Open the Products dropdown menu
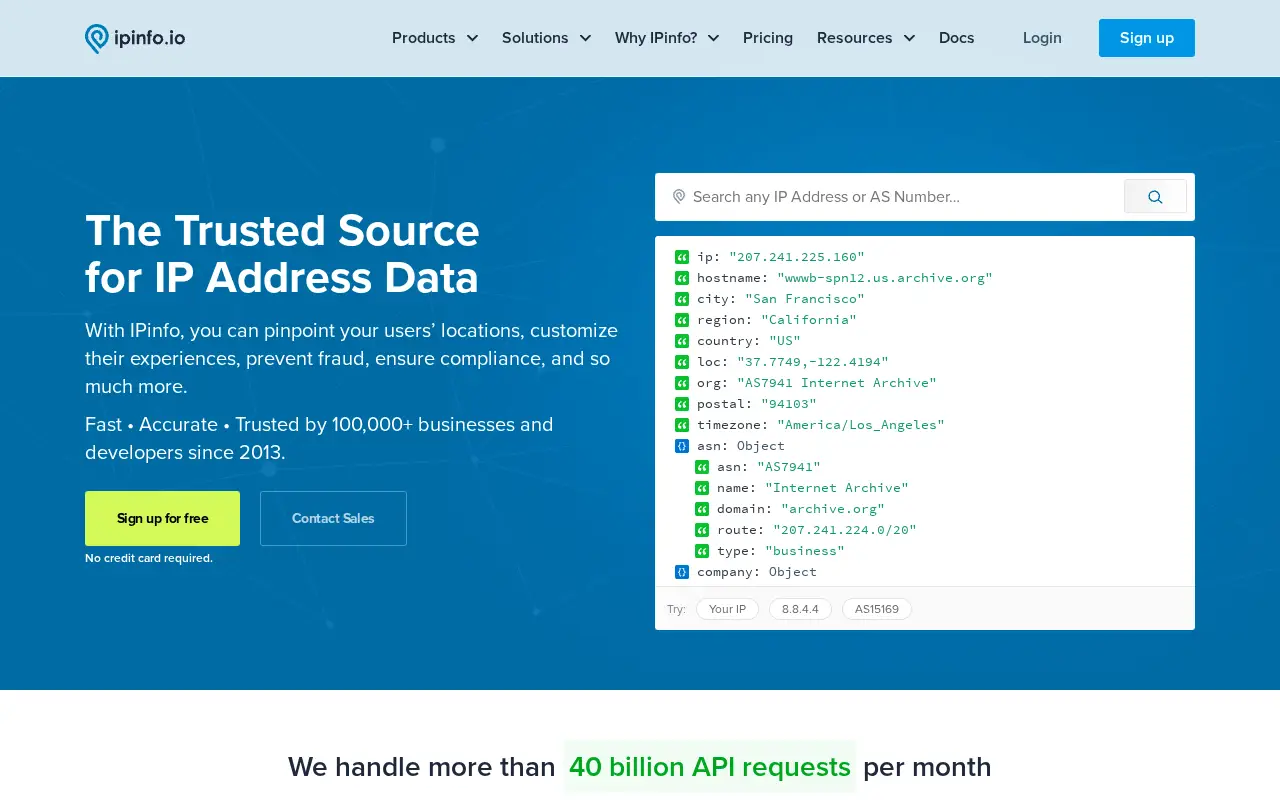 point(435,38)
